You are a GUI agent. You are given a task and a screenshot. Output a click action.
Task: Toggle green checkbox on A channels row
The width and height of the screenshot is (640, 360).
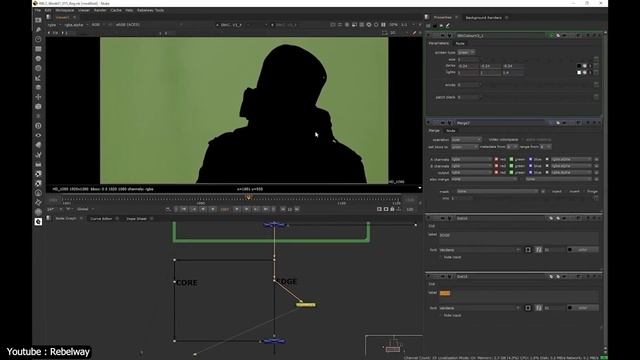511,160
